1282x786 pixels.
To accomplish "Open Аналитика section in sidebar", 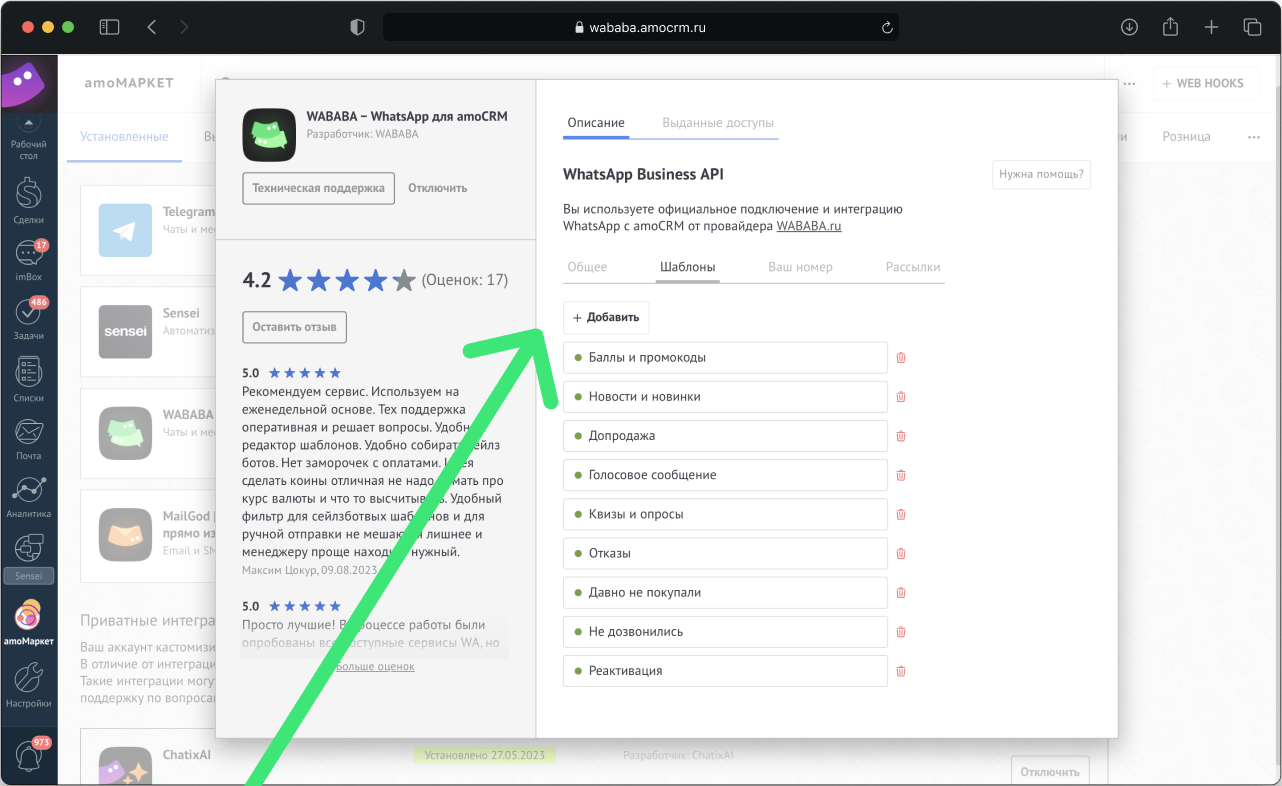I will (28, 496).
